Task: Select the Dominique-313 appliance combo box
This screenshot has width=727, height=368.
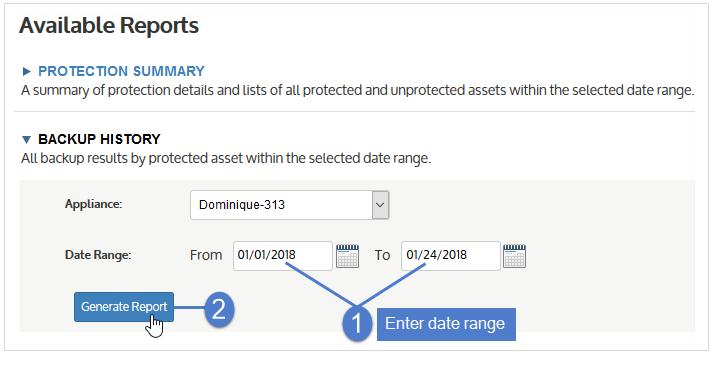Action: pyautogui.click(x=289, y=205)
